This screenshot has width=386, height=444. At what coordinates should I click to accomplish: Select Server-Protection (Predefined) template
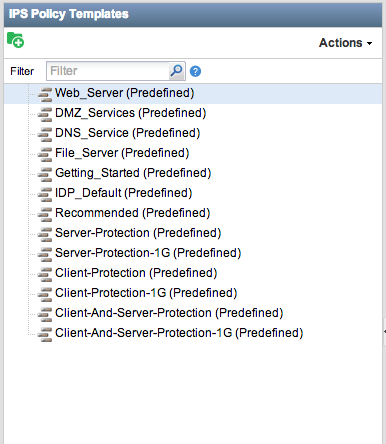[x=138, y=233]
